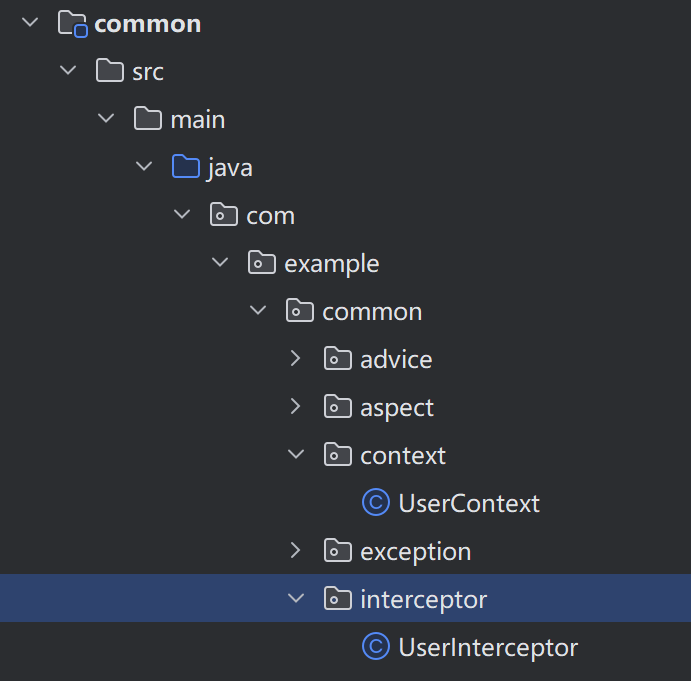Select the example package label
Image resolution: width=691 pixels, height=681 pixels.
[x=331, y=264]
